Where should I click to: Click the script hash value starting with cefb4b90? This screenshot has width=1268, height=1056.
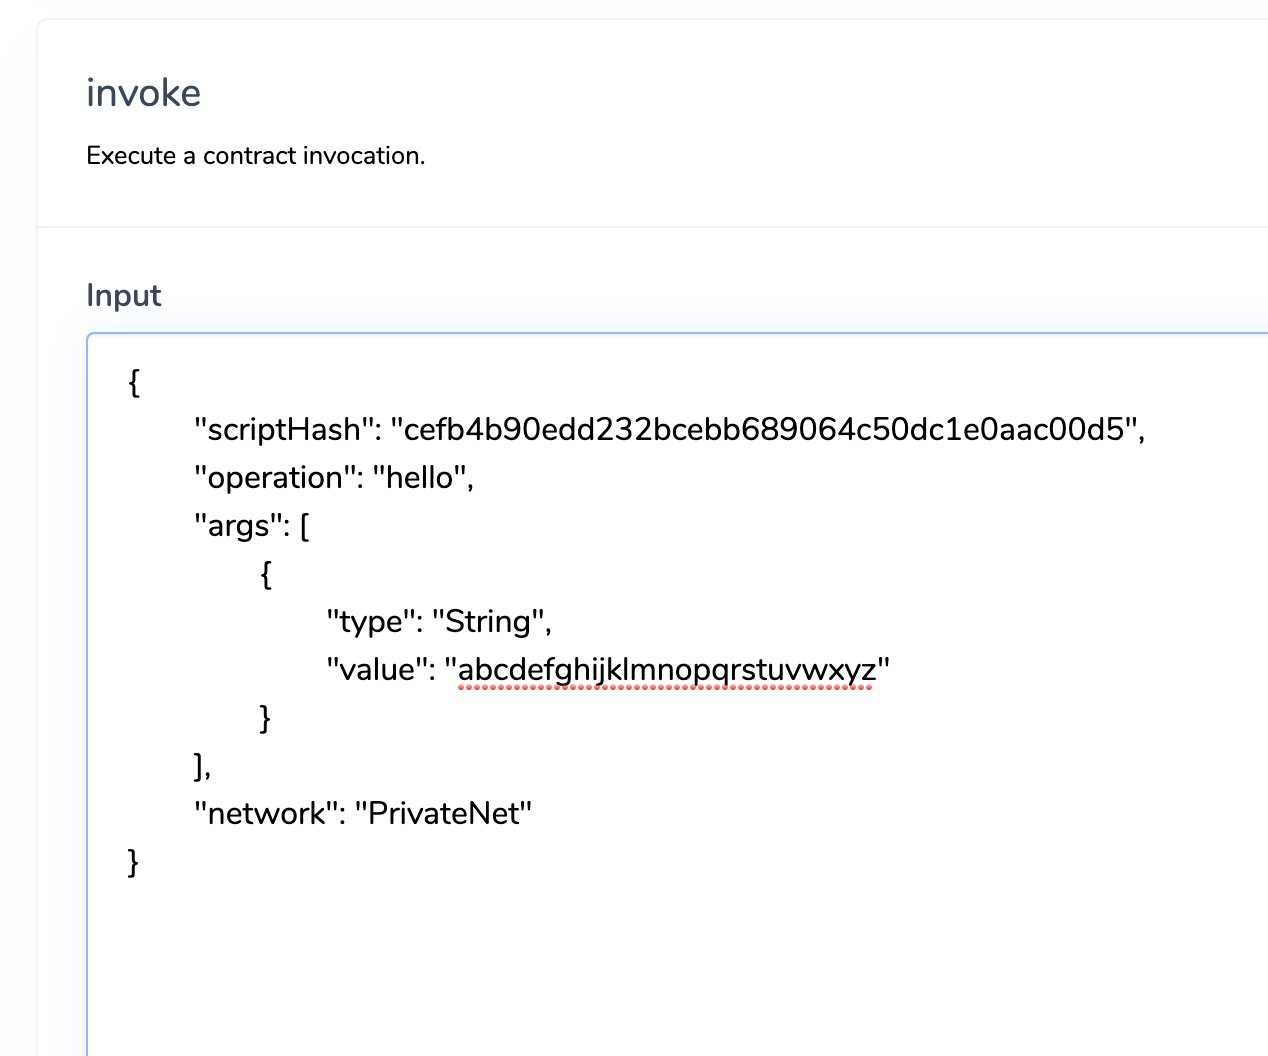pyautogui.click(x=765, y=429)
